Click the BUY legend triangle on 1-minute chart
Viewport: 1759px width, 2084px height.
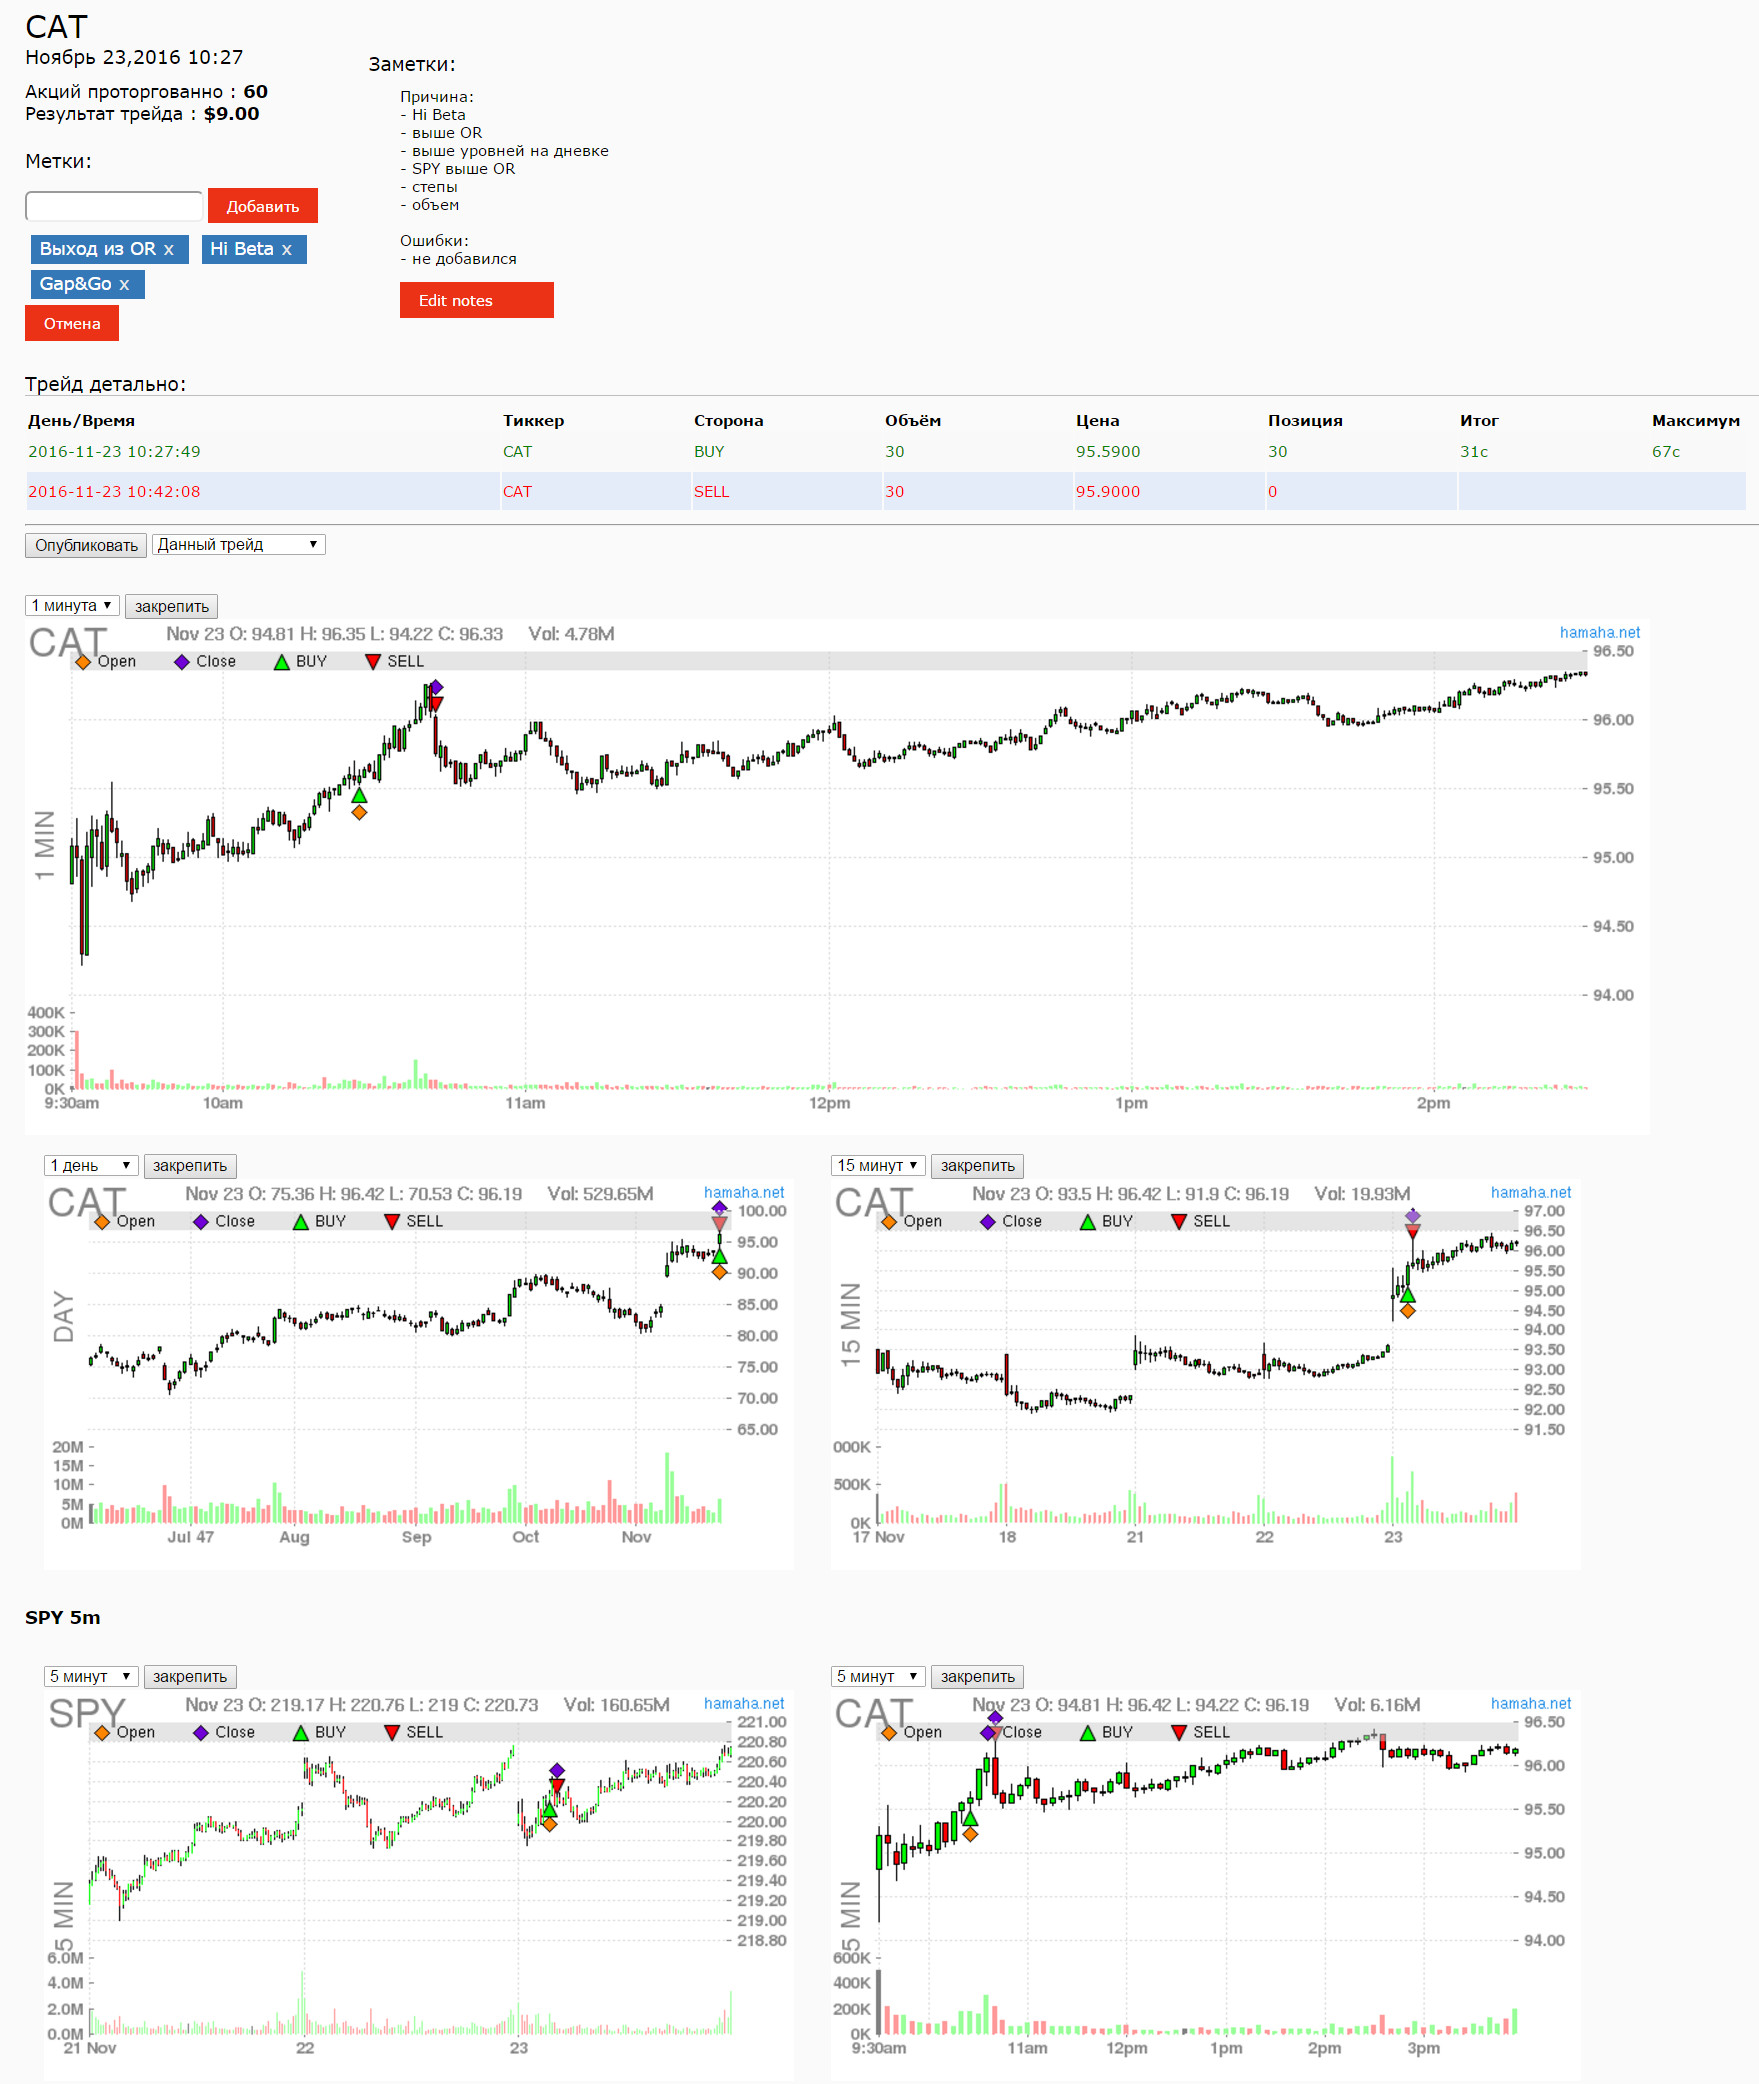[282, 662]
